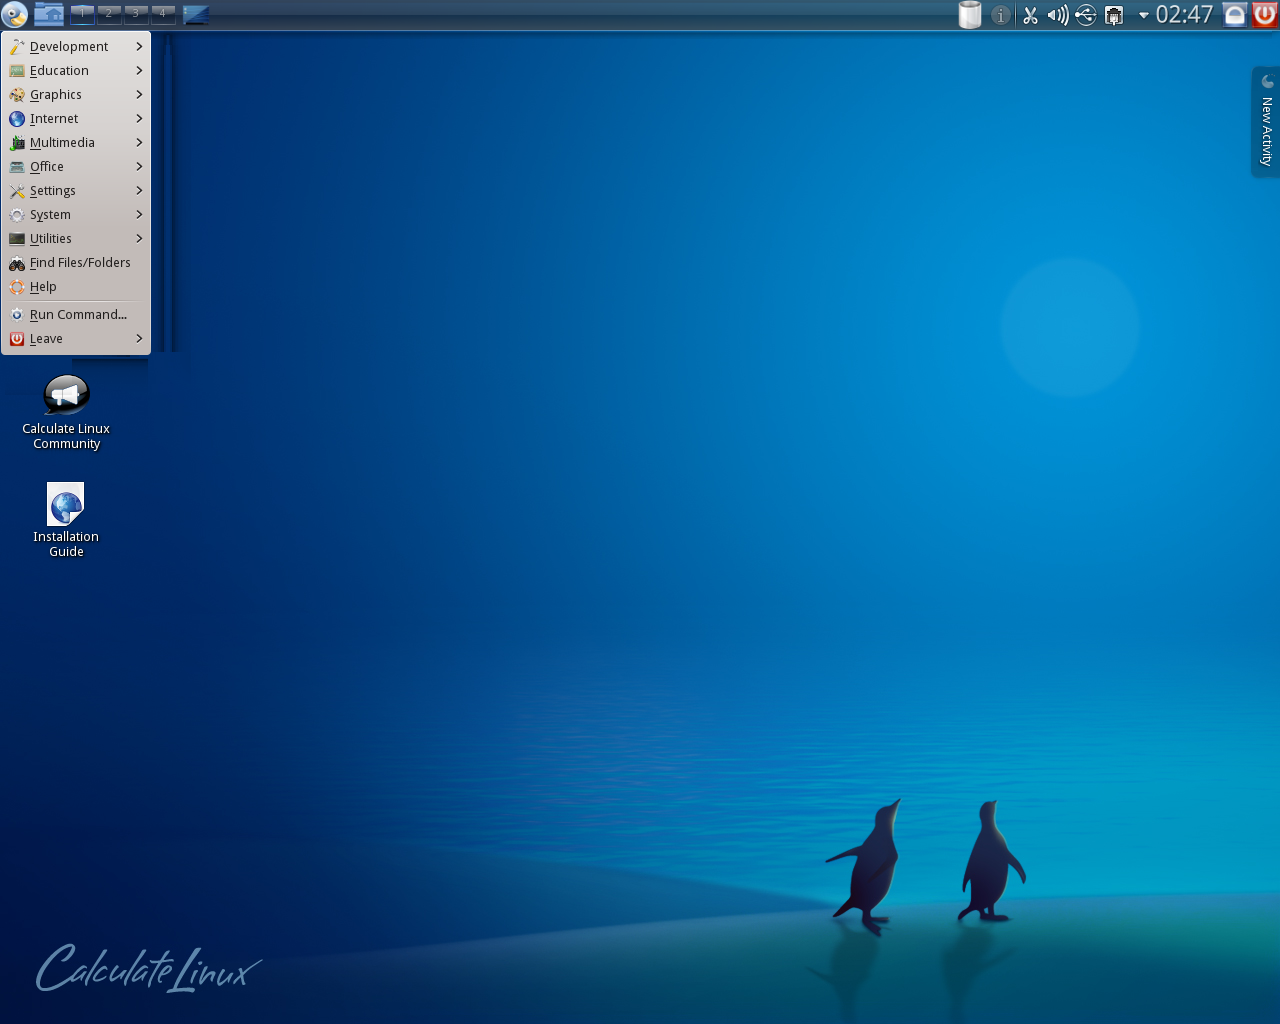Expand arrow next to Graphics

pos(139,95)
